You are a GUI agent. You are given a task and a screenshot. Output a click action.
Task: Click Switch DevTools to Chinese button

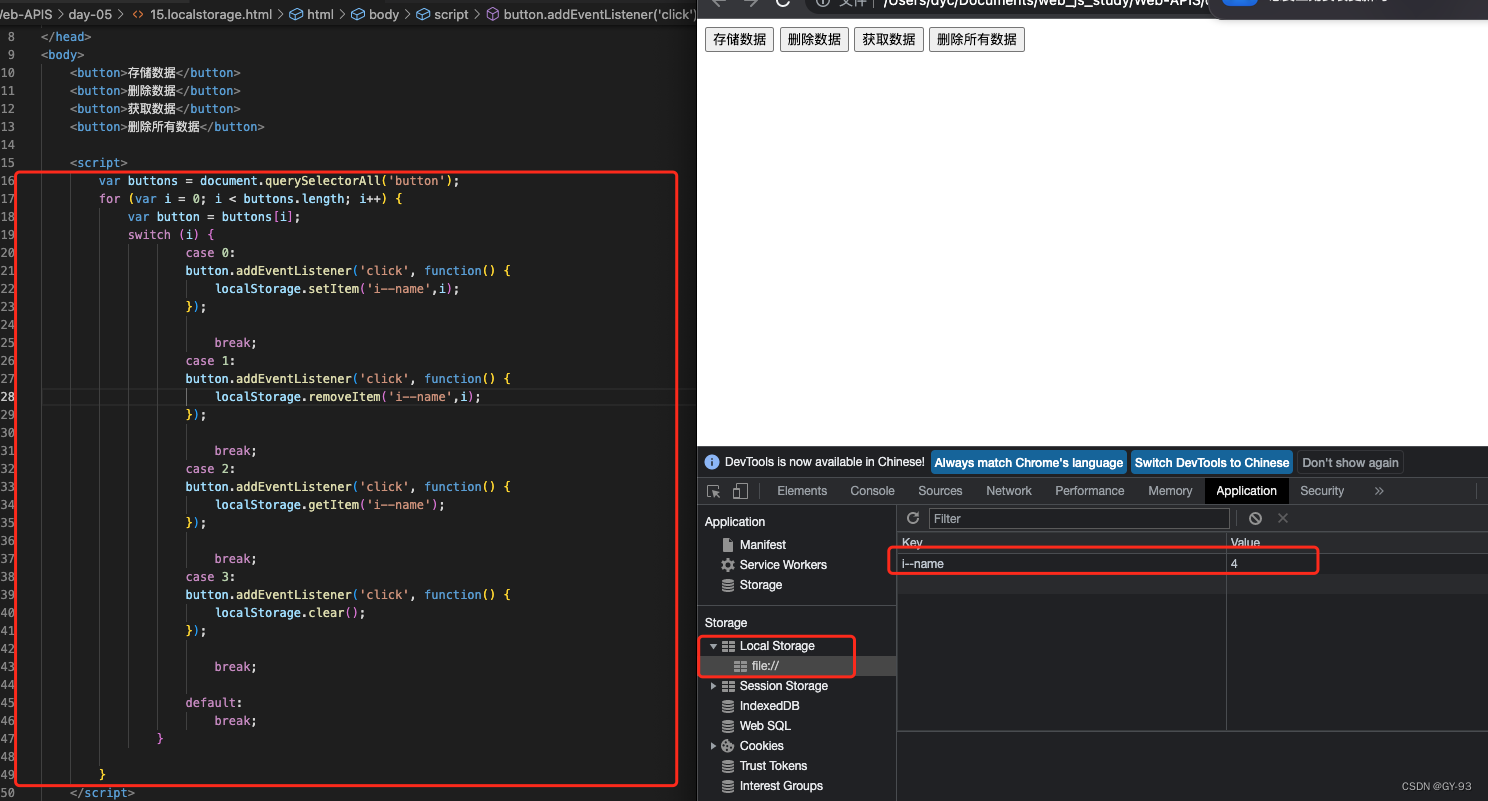[1212, 463]
